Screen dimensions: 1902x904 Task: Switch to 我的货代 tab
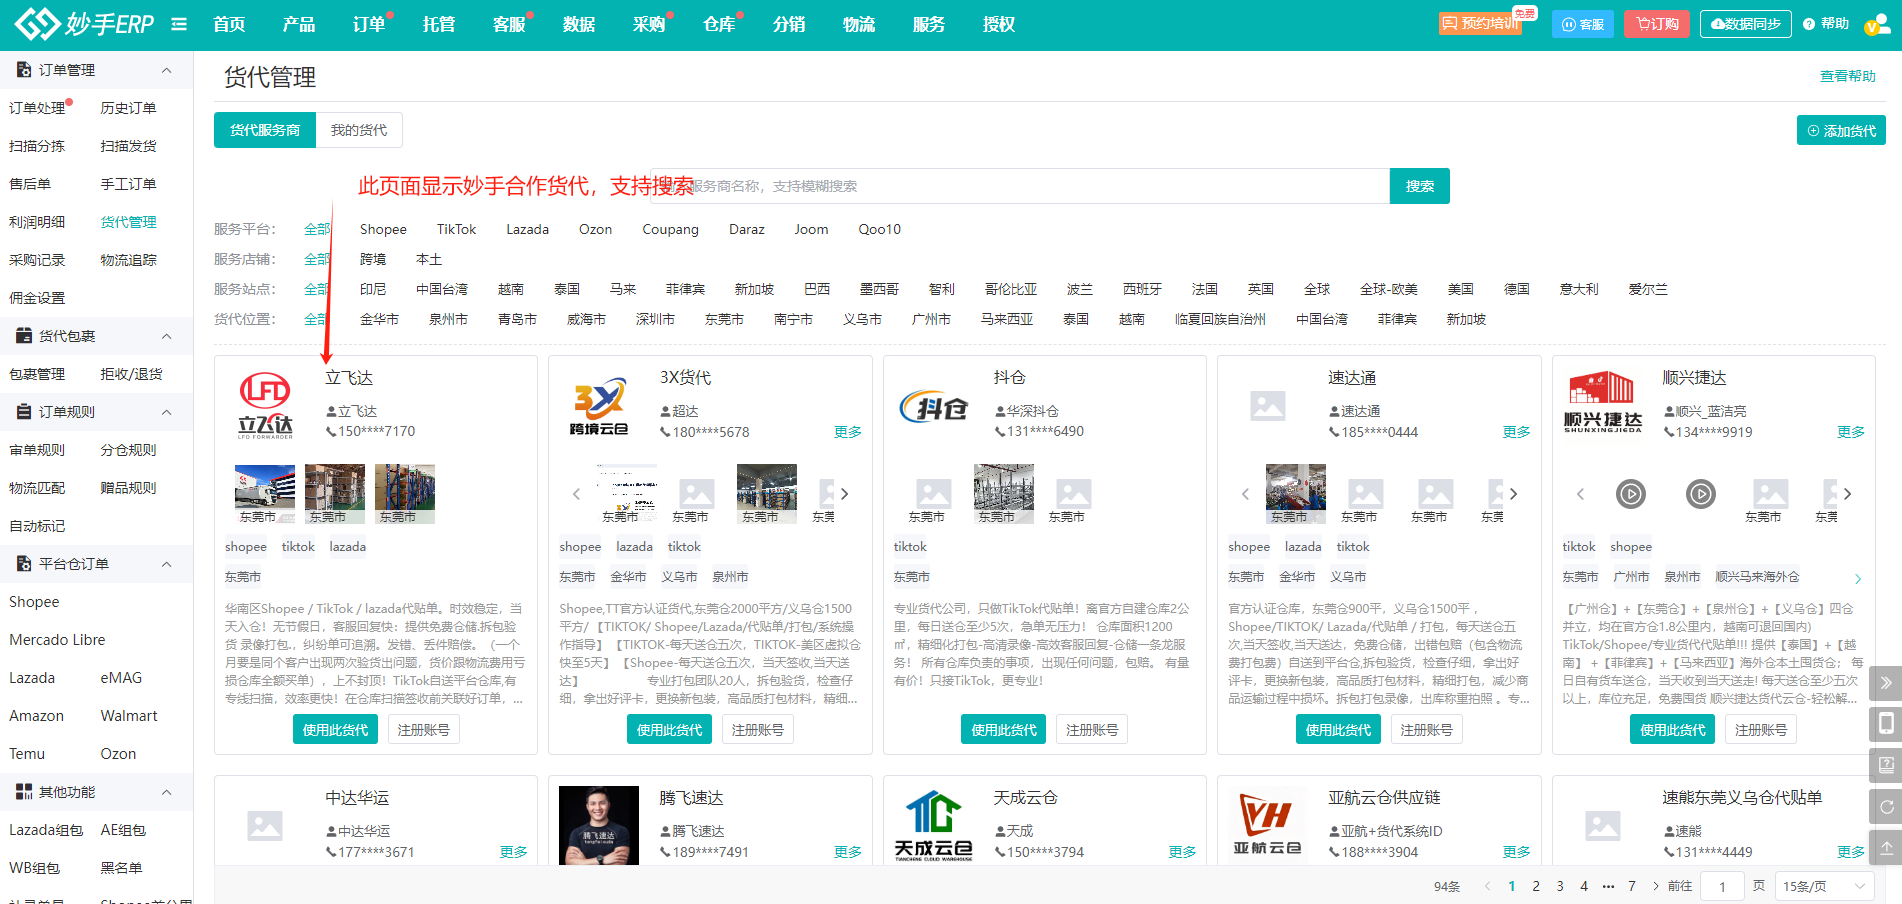coord(359,130)
